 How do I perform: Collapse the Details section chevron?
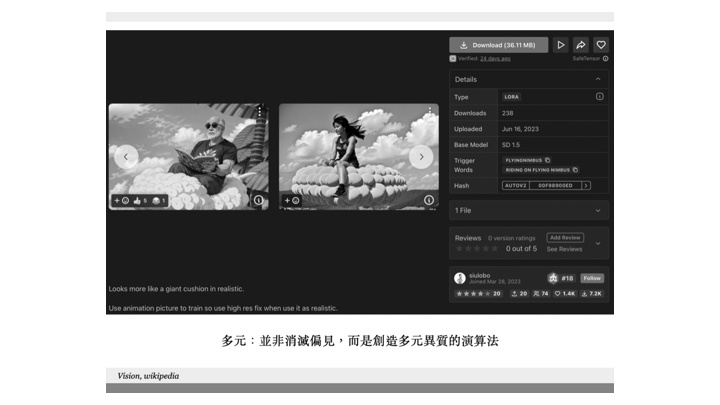pyautogui.click(x=598, y=79)
